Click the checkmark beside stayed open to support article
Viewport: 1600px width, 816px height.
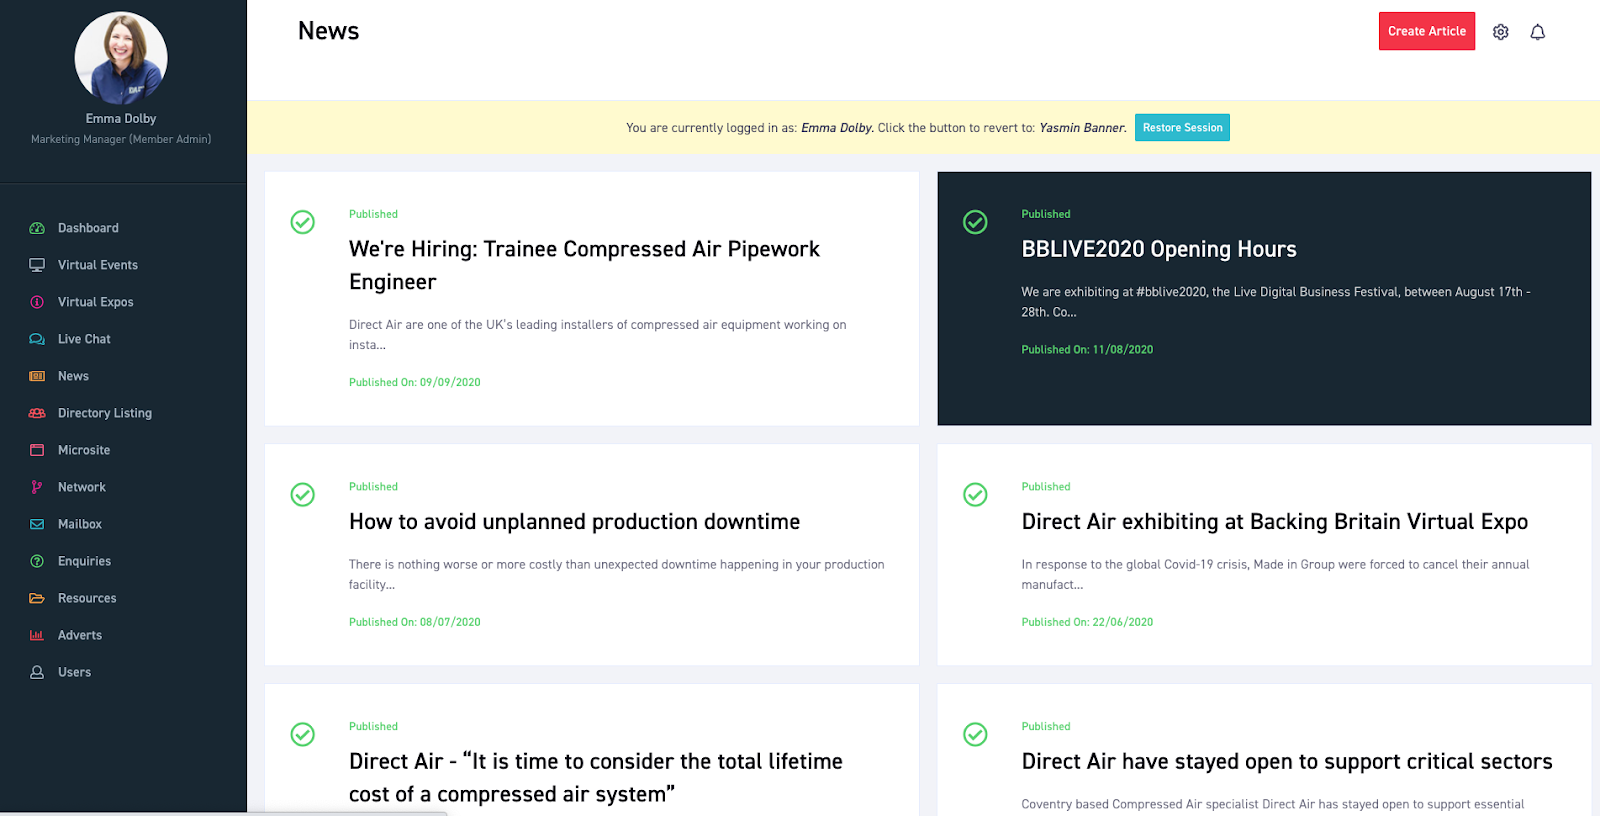pyautogui.click(x=975, y=734)
